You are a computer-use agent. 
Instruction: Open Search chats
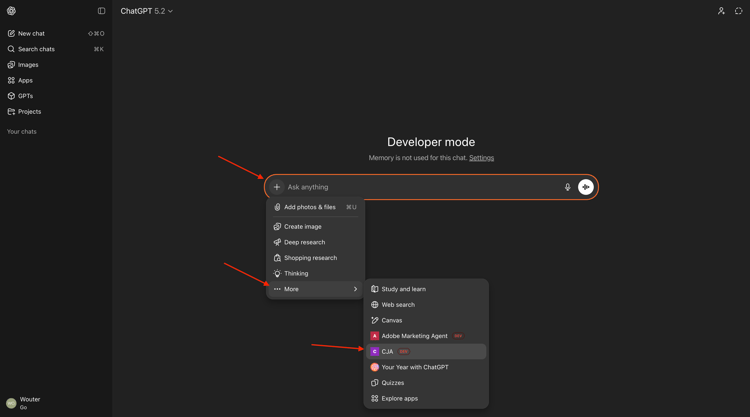[x=56, y=49]
